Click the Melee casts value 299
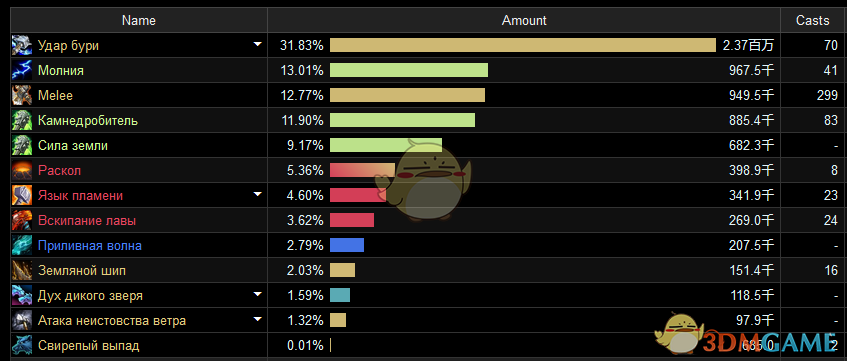 [x=828, y=96]
